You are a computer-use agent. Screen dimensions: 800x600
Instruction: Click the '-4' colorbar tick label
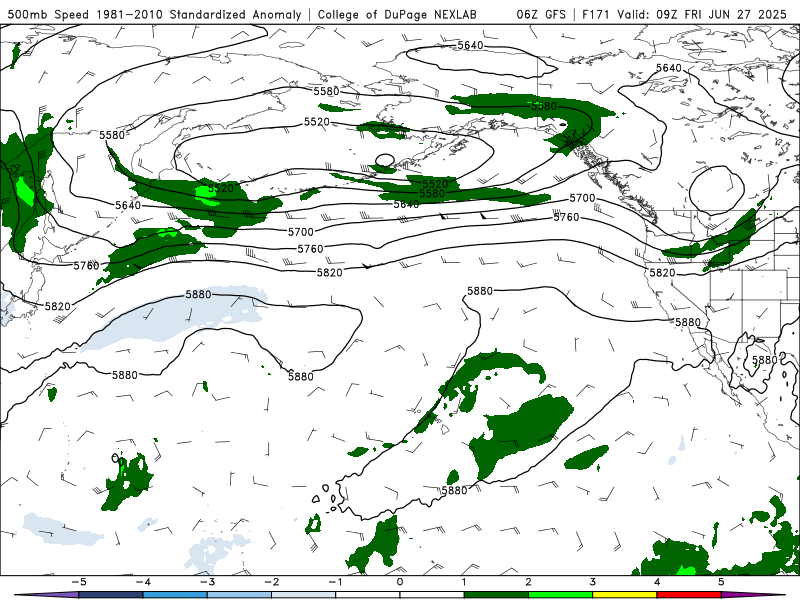pos(143,582)
